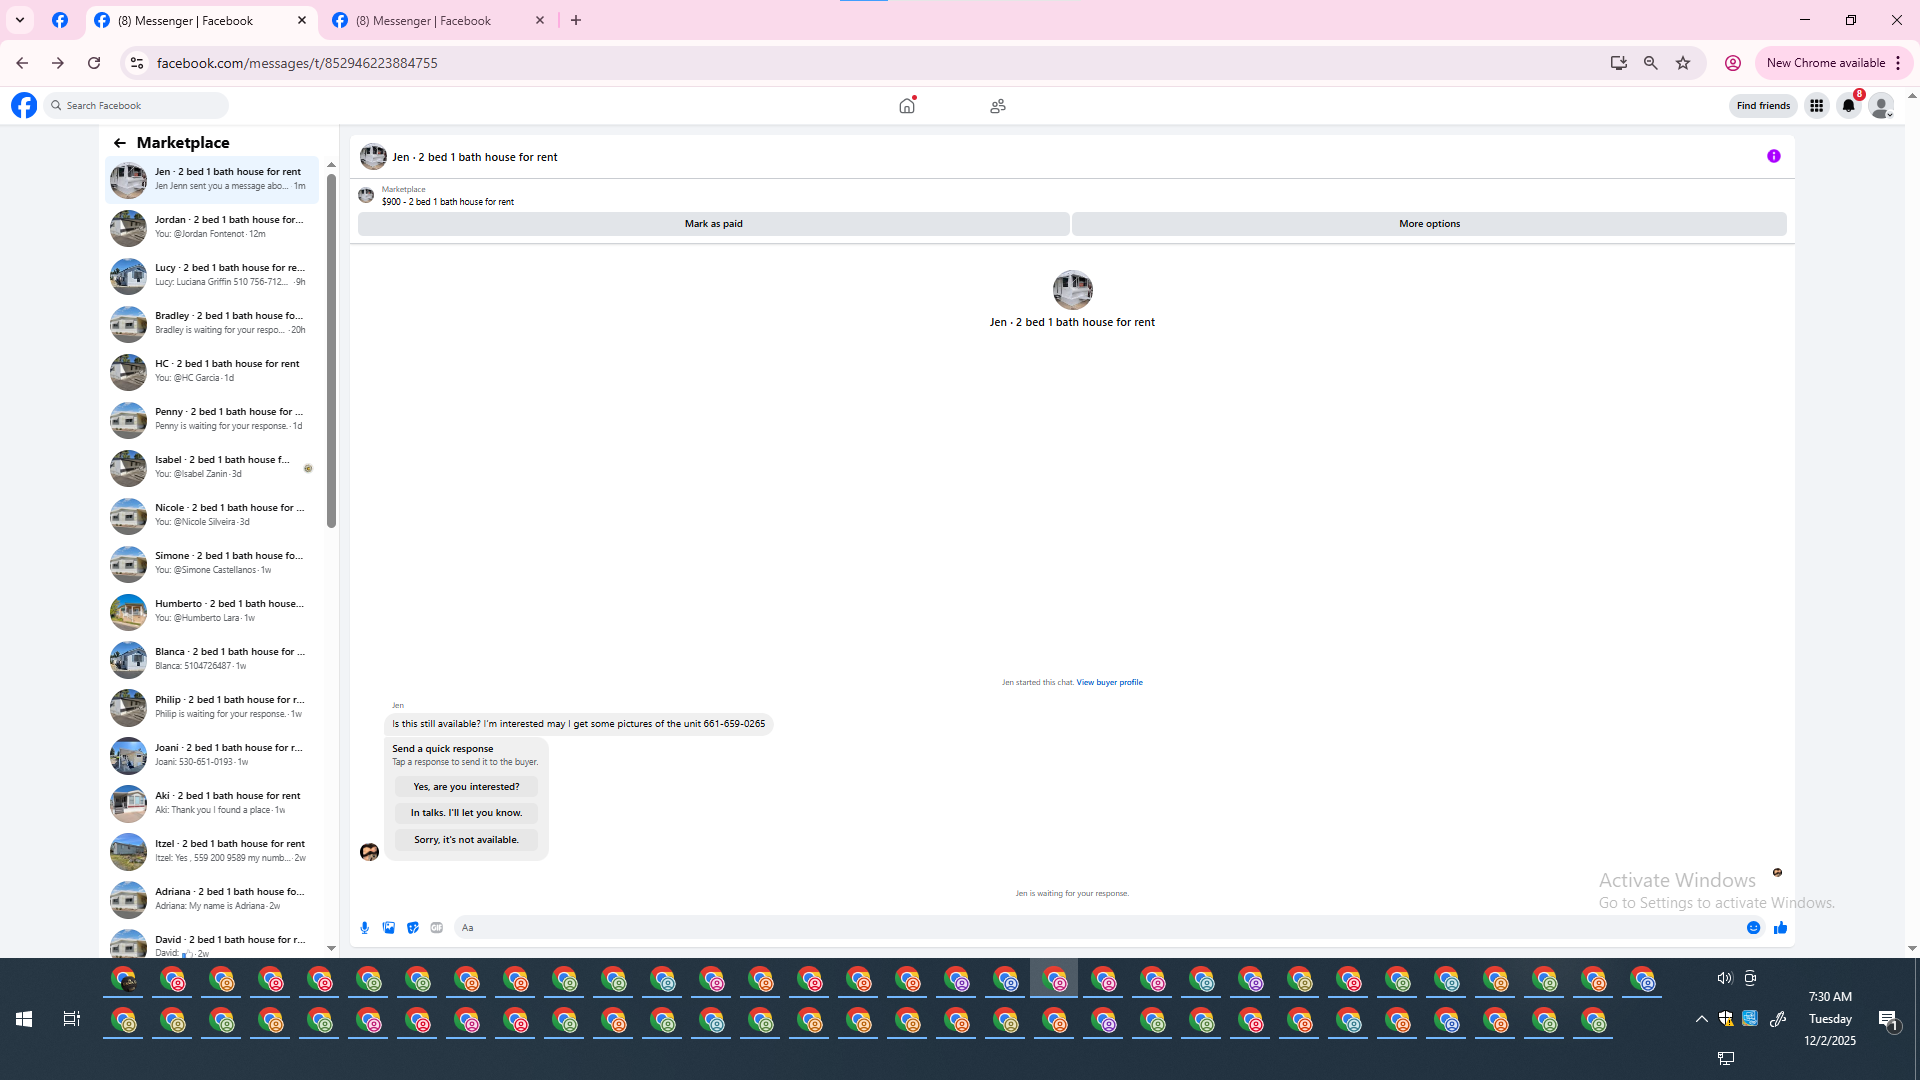Screen dimensions: 1920x1080
Task: Open conversation information icon
Action: pyautogui.click(x=1773, y=156)
